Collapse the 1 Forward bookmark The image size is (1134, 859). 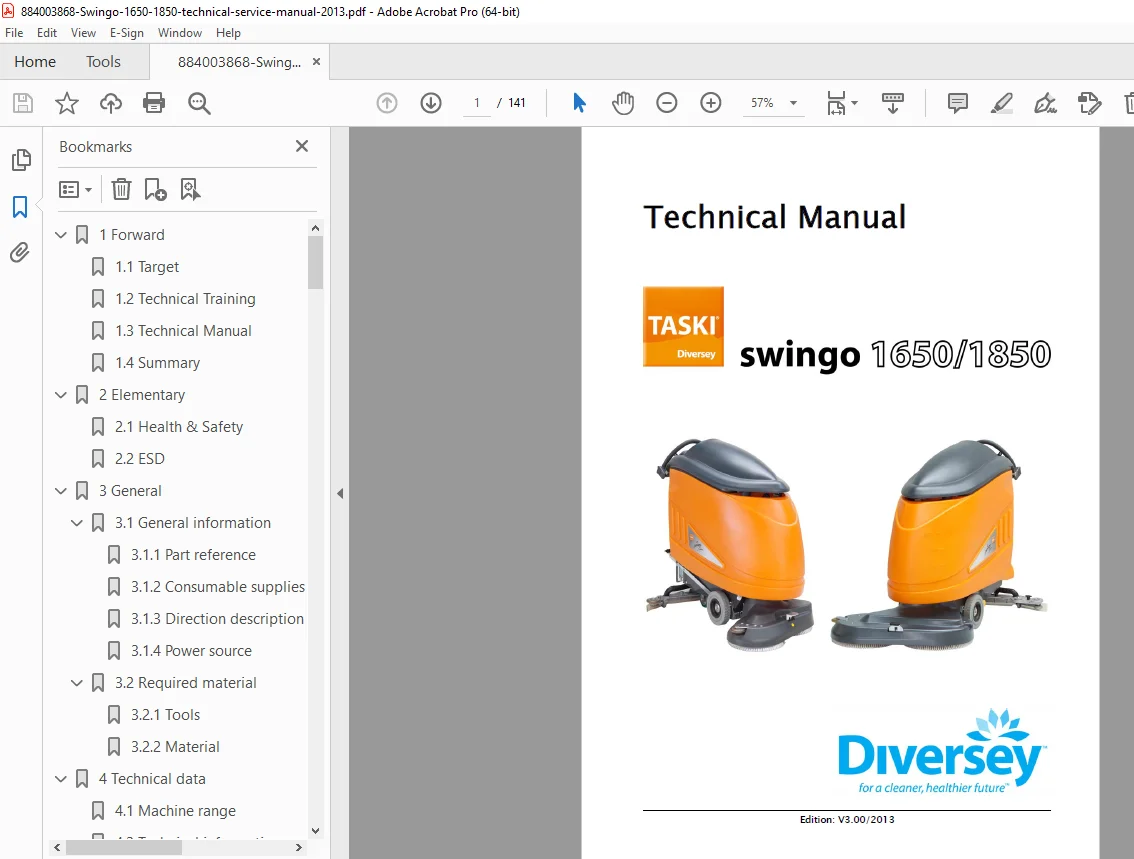pos(61,235)
